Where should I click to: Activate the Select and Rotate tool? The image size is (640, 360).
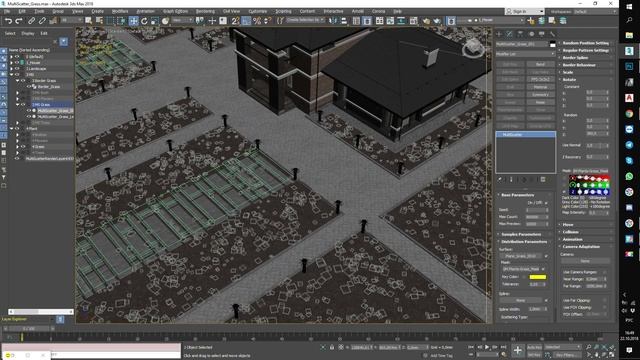144,20
